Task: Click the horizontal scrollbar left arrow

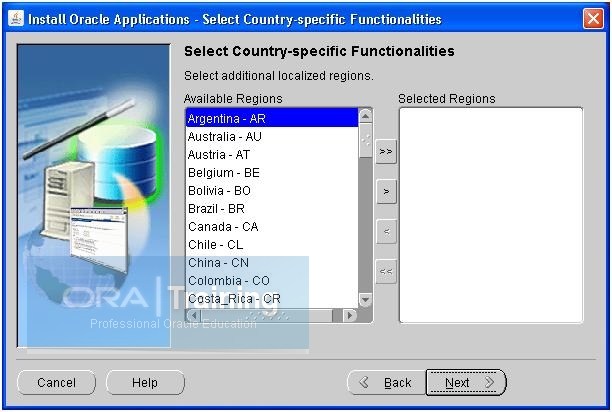Action: click(x=193, y=315)
